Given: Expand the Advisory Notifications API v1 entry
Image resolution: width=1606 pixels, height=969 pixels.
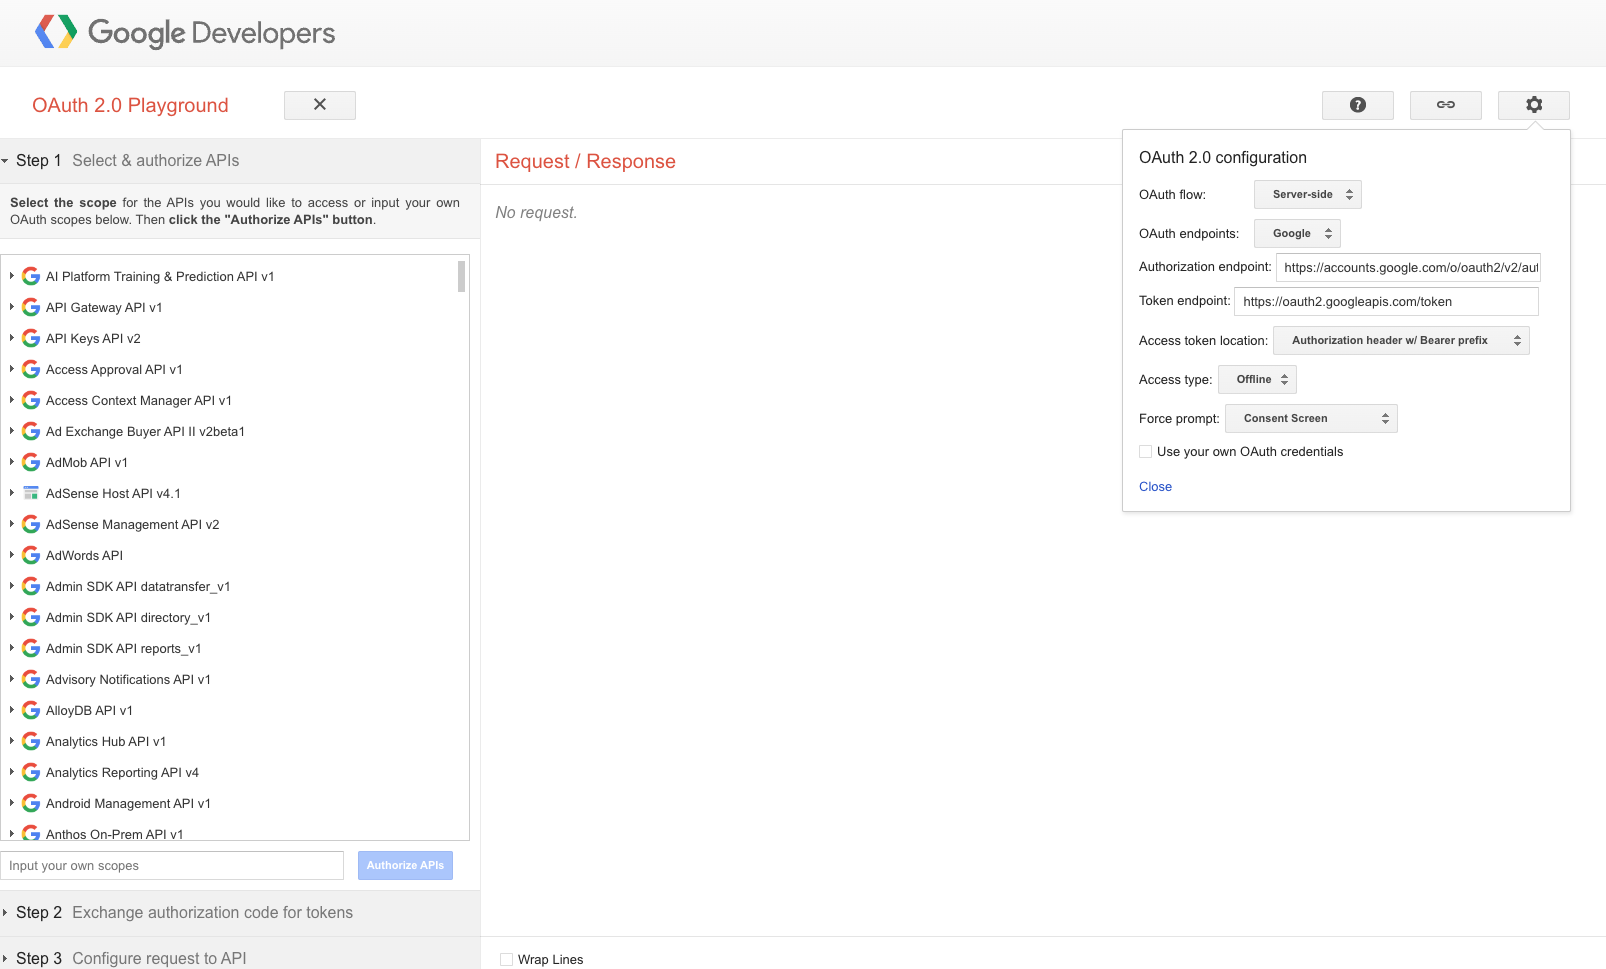Looking at the screenshot, I should (x=10, y=679).
